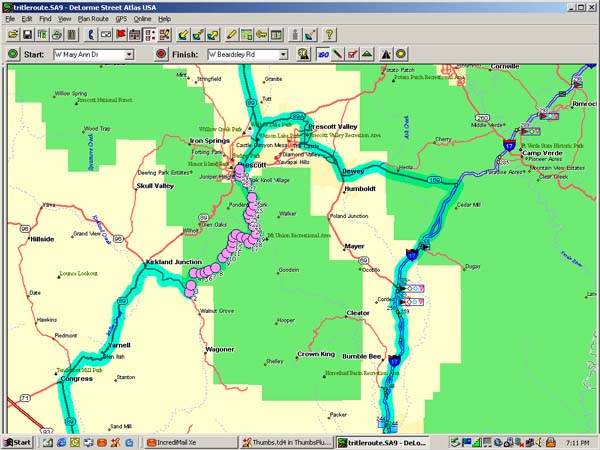This screenshot has width=600, height=450.
Task: Click the third yellow arrow map icon
Action: click(213, 35)
